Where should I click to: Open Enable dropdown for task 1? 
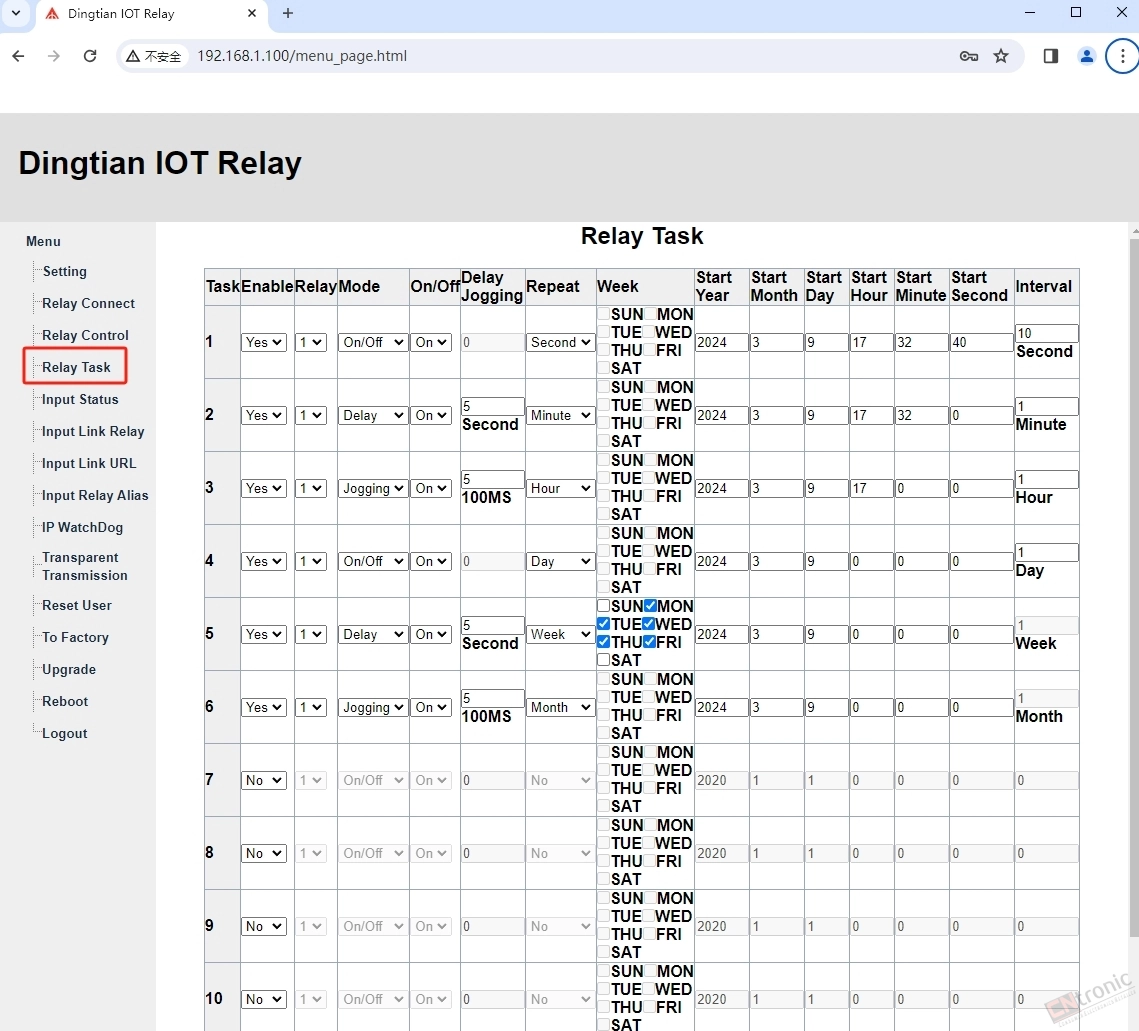click(264, 342)
